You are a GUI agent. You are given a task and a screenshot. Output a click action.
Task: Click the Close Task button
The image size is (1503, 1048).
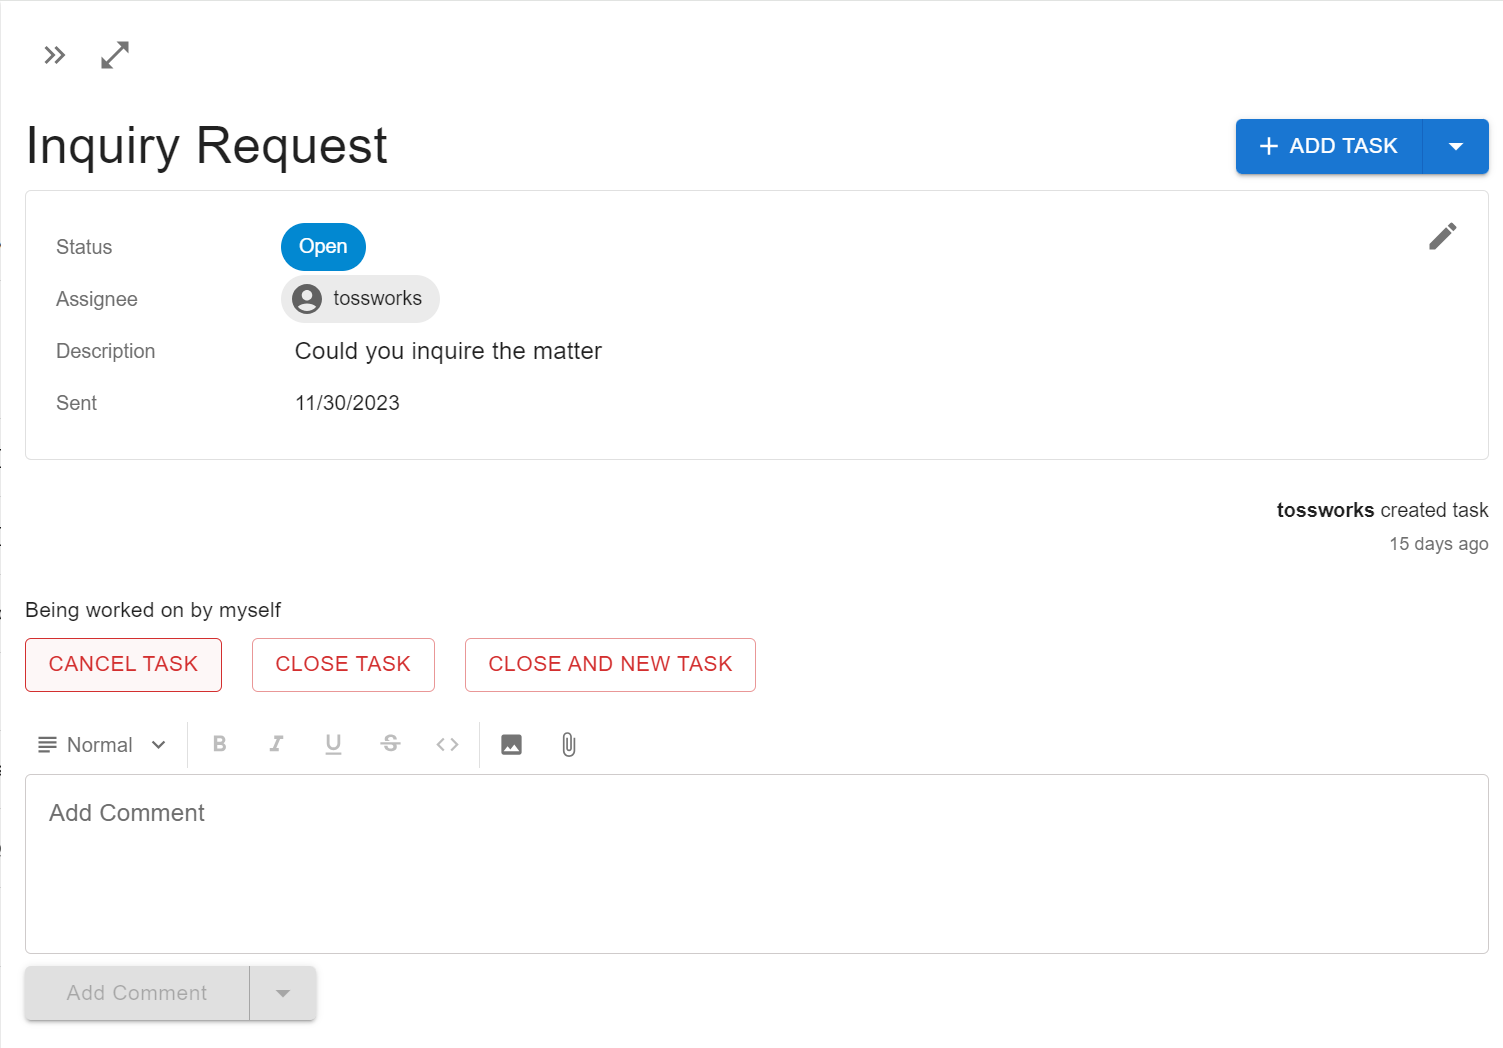[x=343, y=665]
